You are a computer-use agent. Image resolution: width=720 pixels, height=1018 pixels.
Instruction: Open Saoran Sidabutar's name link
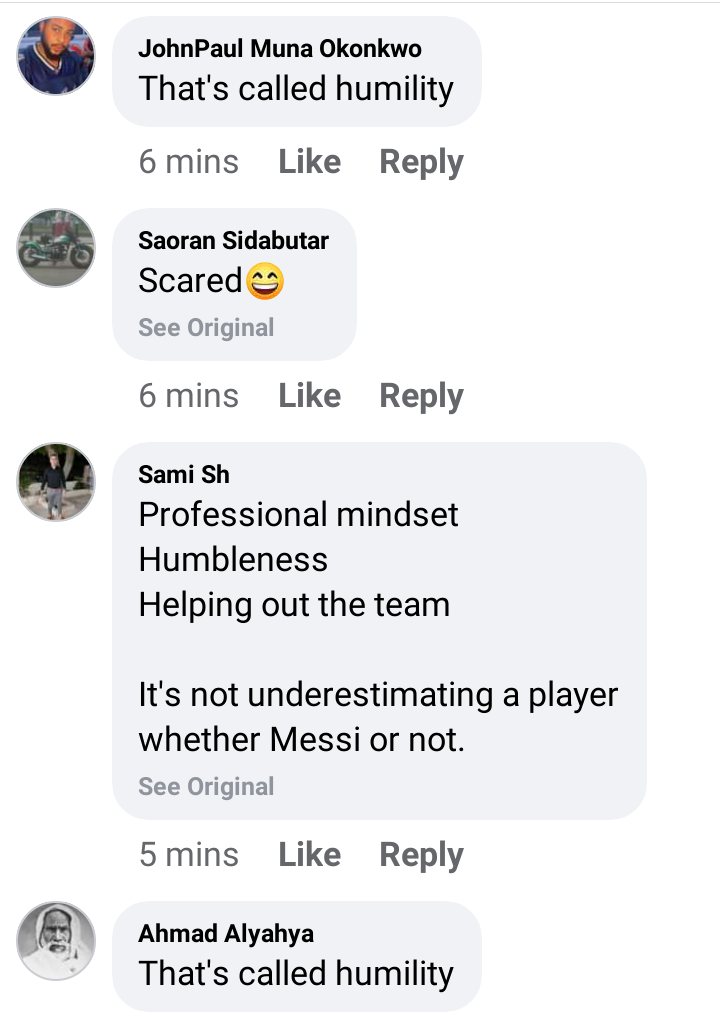pyautogui.click(x=233, y=241)
